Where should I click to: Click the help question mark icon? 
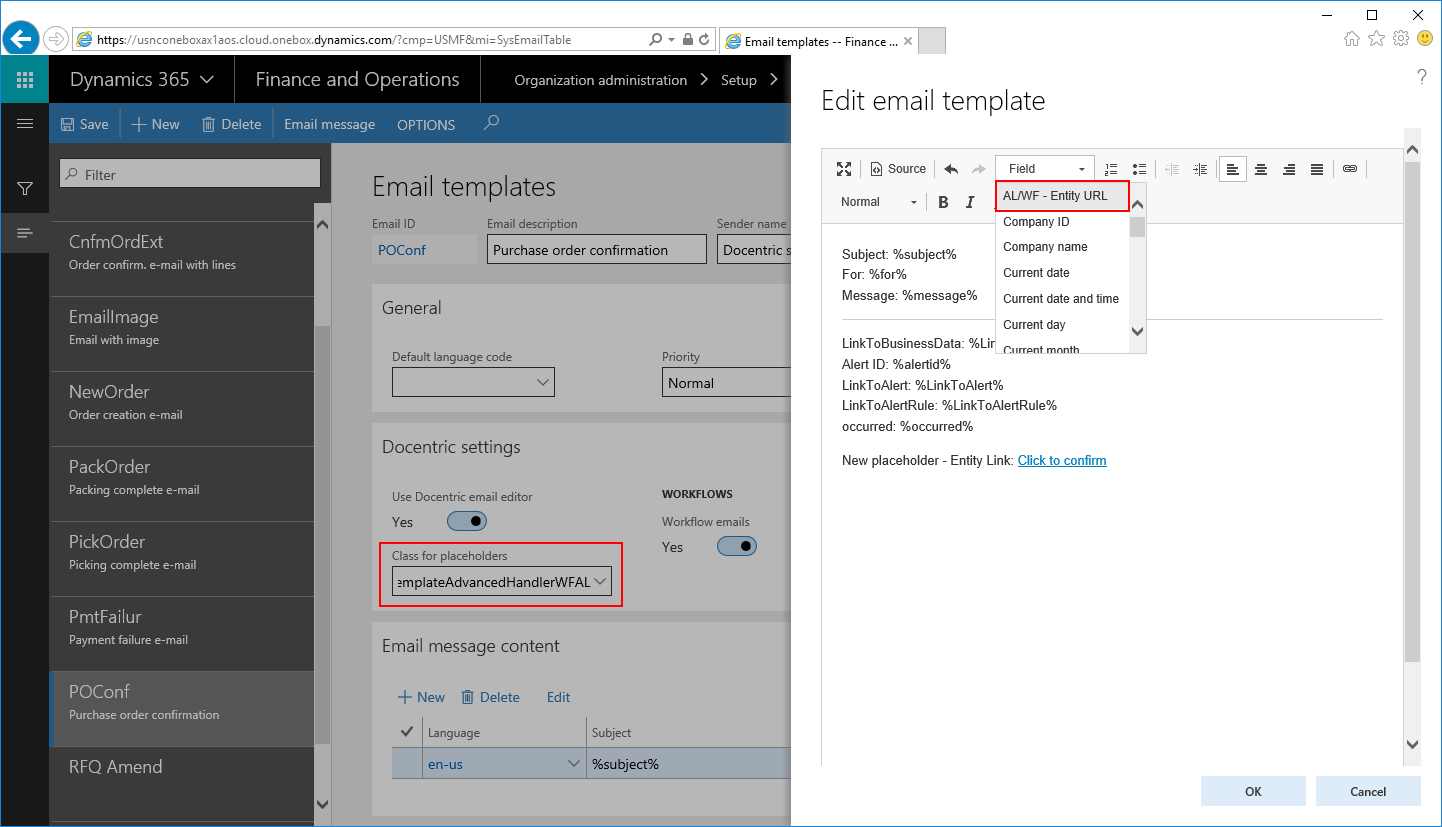click(x=1421, y=77)
